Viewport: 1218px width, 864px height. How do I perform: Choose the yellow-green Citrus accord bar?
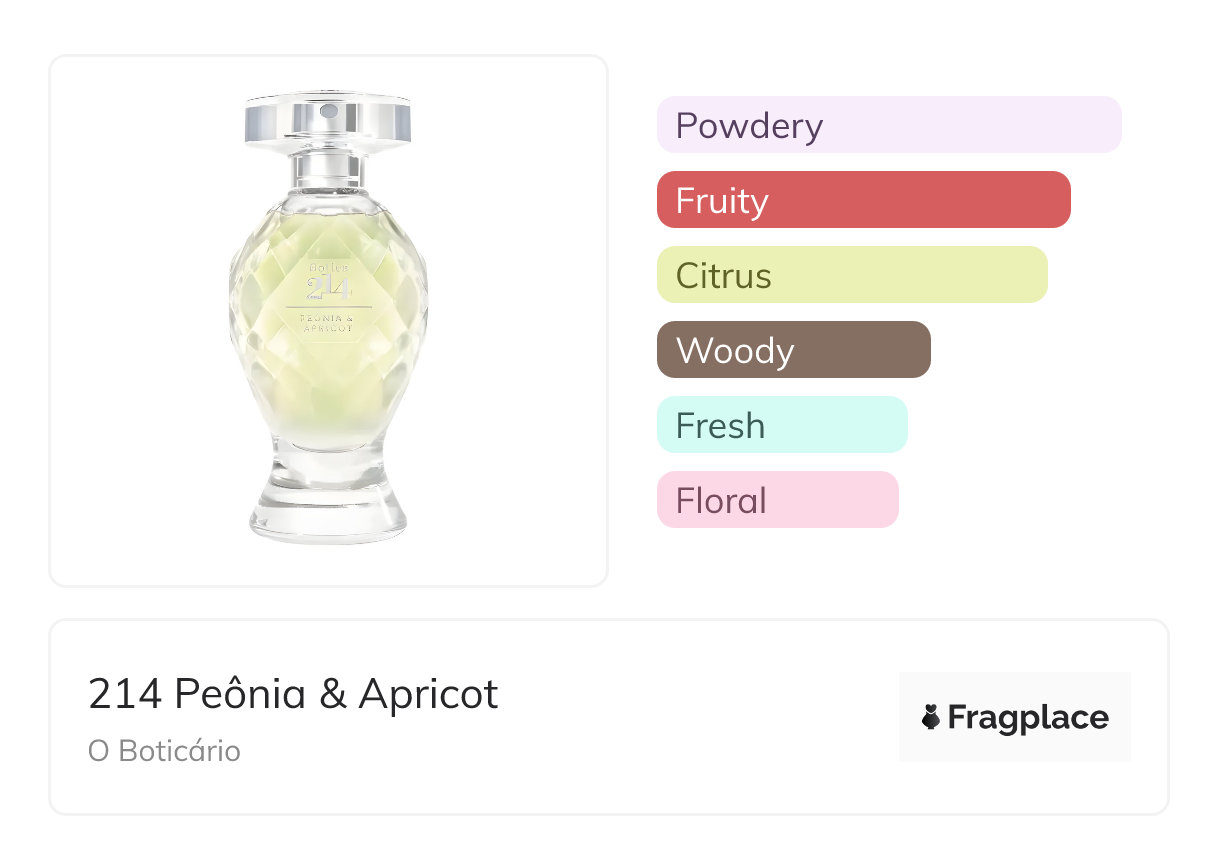852,275
